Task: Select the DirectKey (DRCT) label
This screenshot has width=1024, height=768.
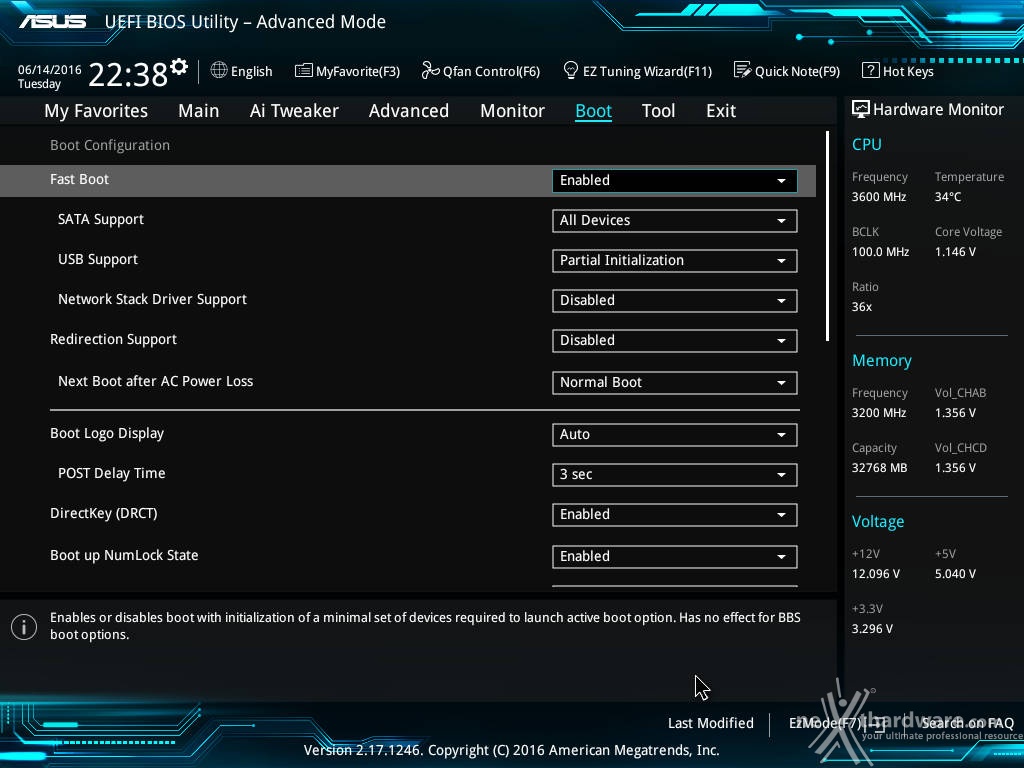Action: [104, 513]
